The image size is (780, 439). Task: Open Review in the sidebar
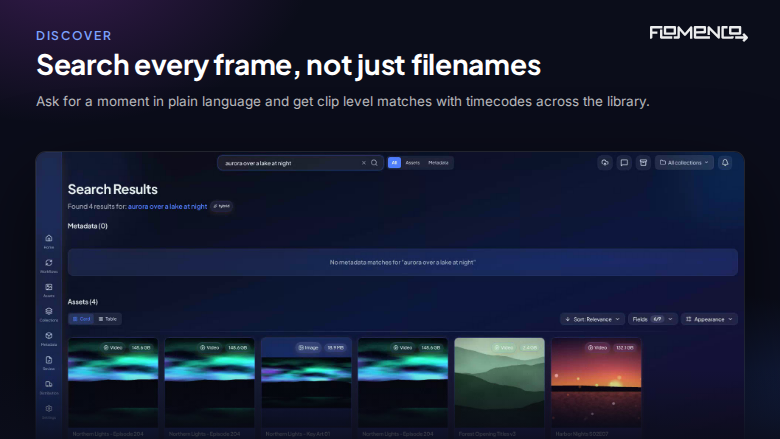point(49,363)
